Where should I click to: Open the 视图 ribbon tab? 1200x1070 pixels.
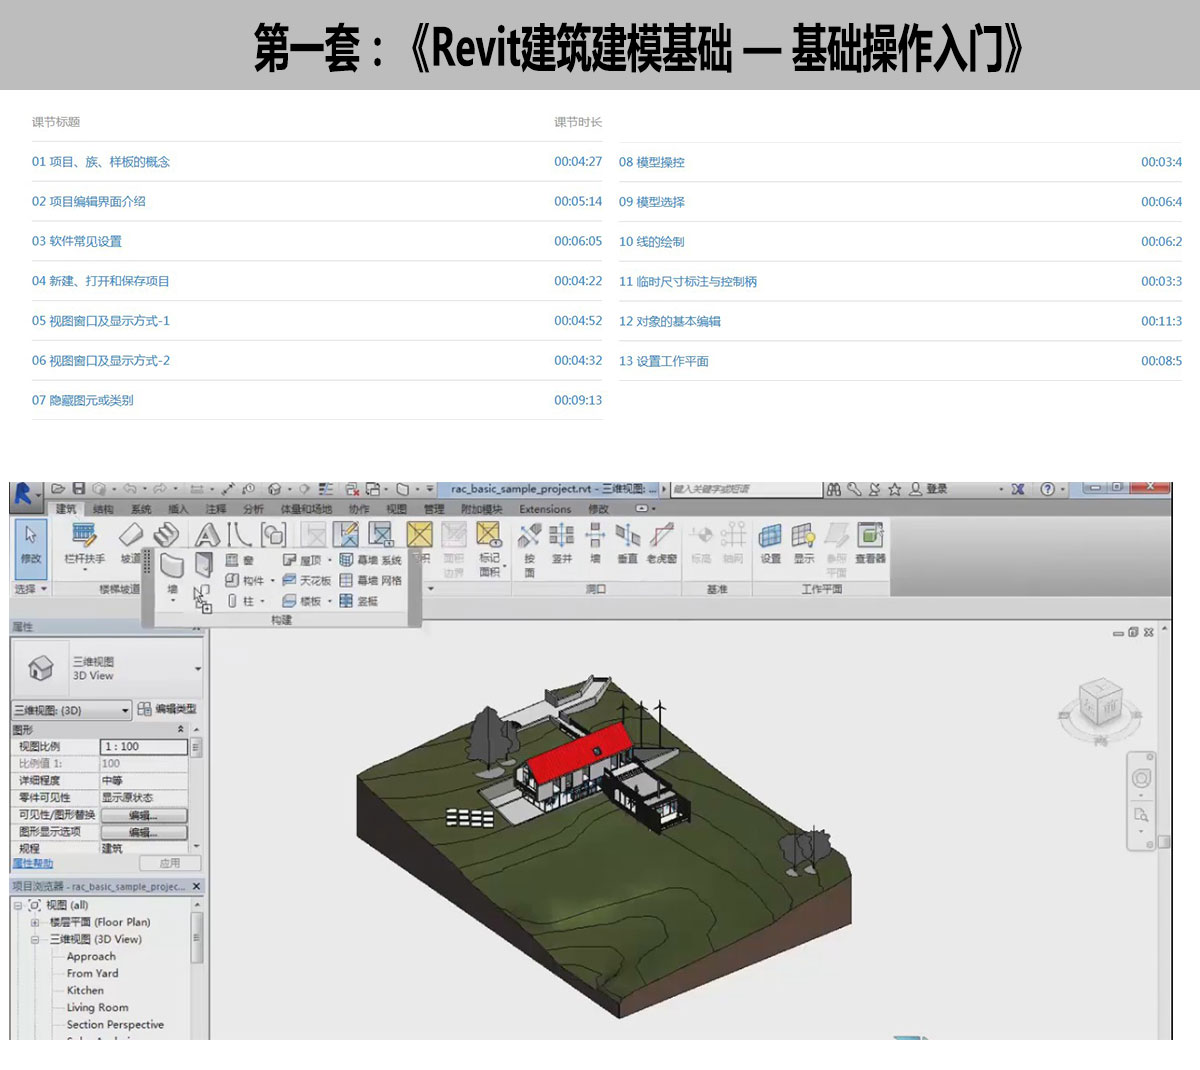click(x=396, y=509)
